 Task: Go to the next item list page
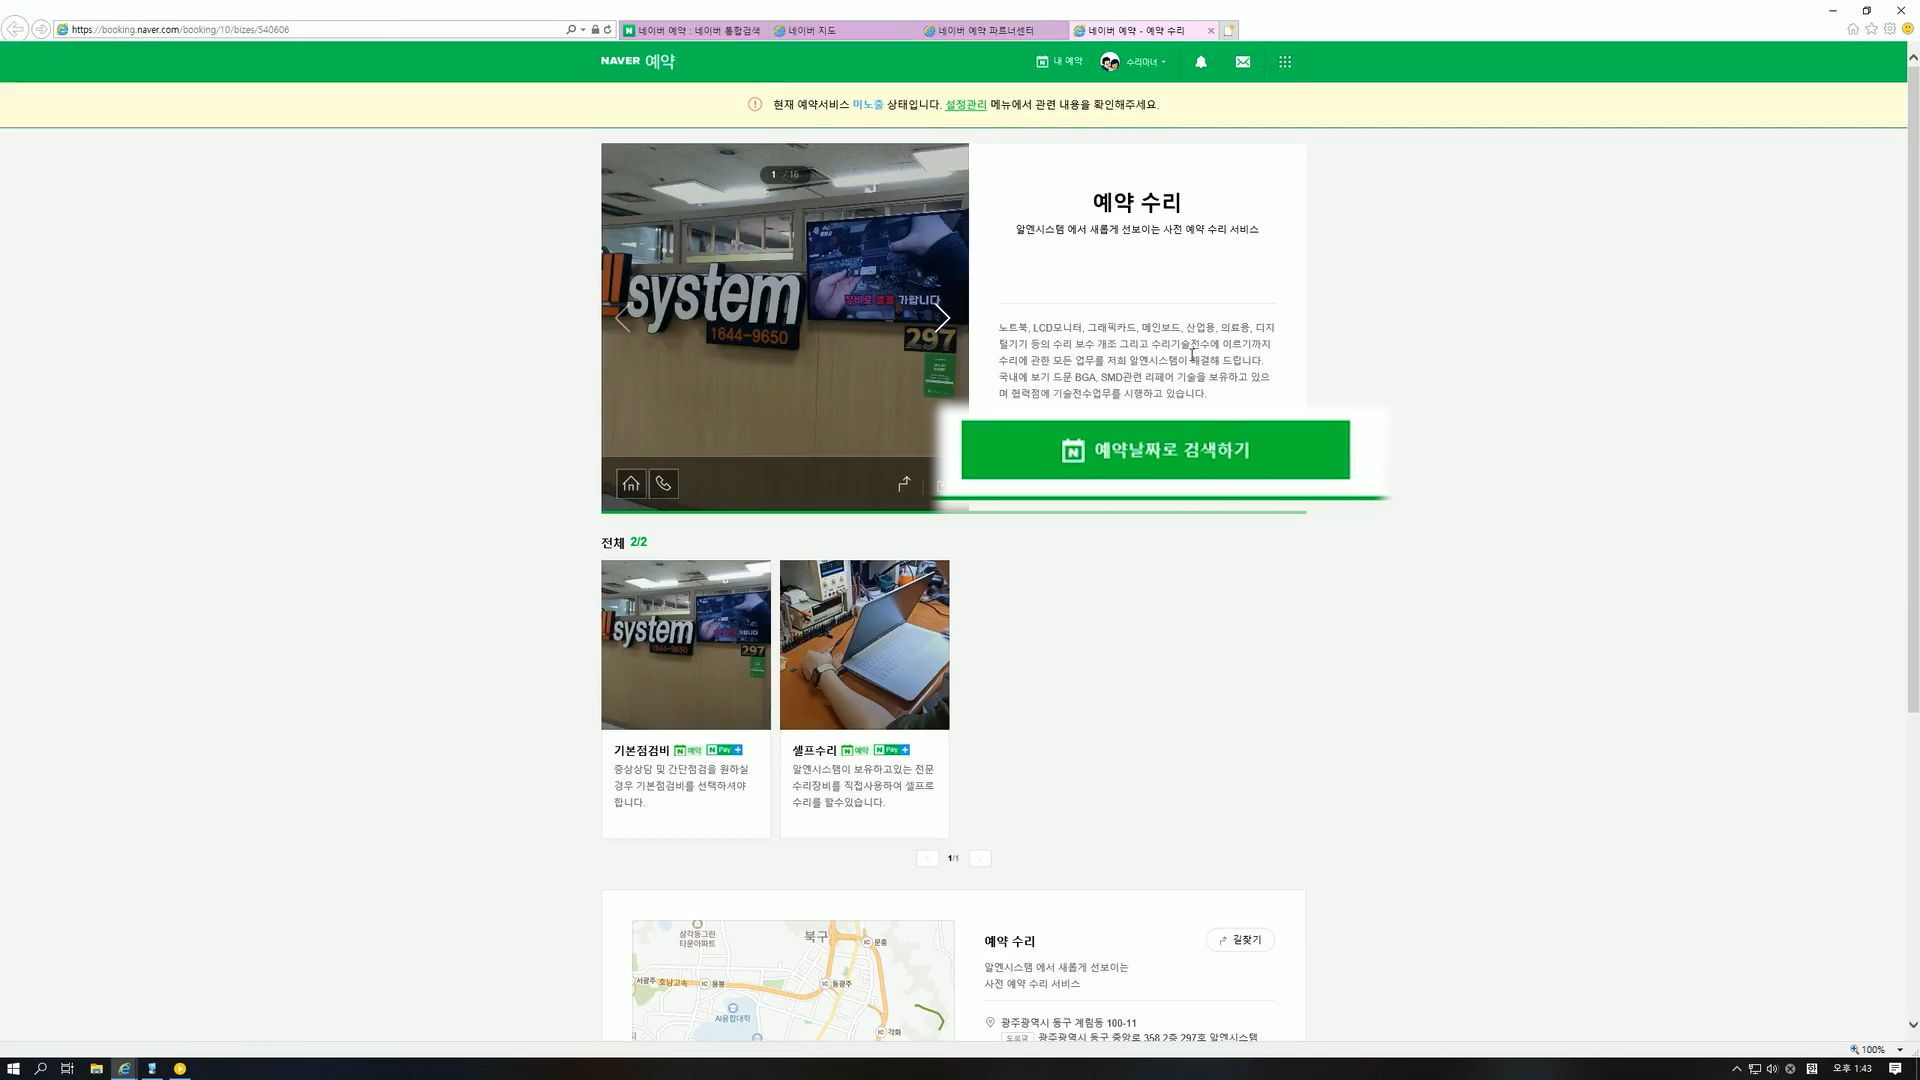(980, 858)
